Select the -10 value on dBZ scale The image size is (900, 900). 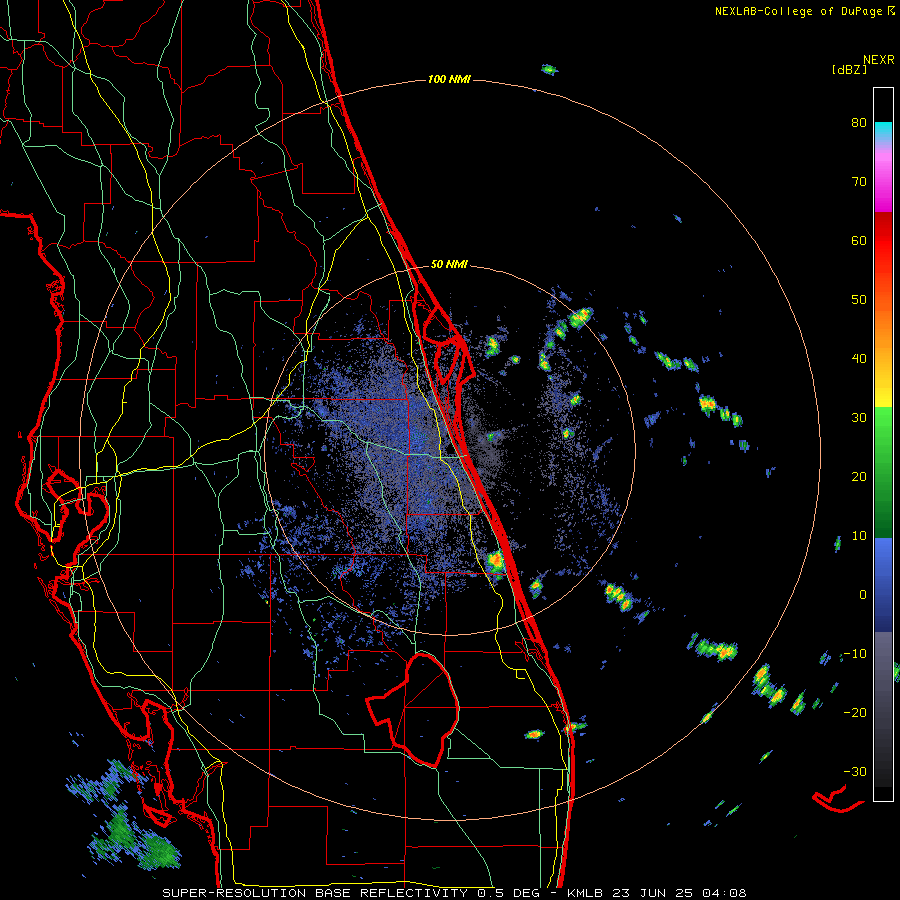coord(855,654)
